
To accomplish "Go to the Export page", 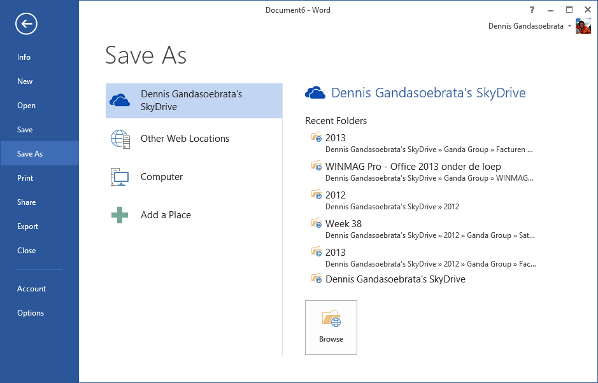I will pos(27,226).
